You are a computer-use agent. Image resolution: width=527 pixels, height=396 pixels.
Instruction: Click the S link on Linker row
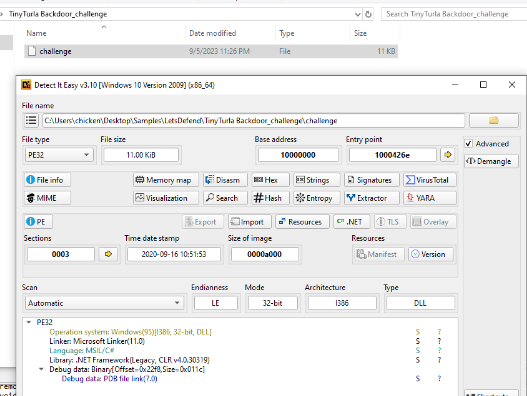pos(418,341)
